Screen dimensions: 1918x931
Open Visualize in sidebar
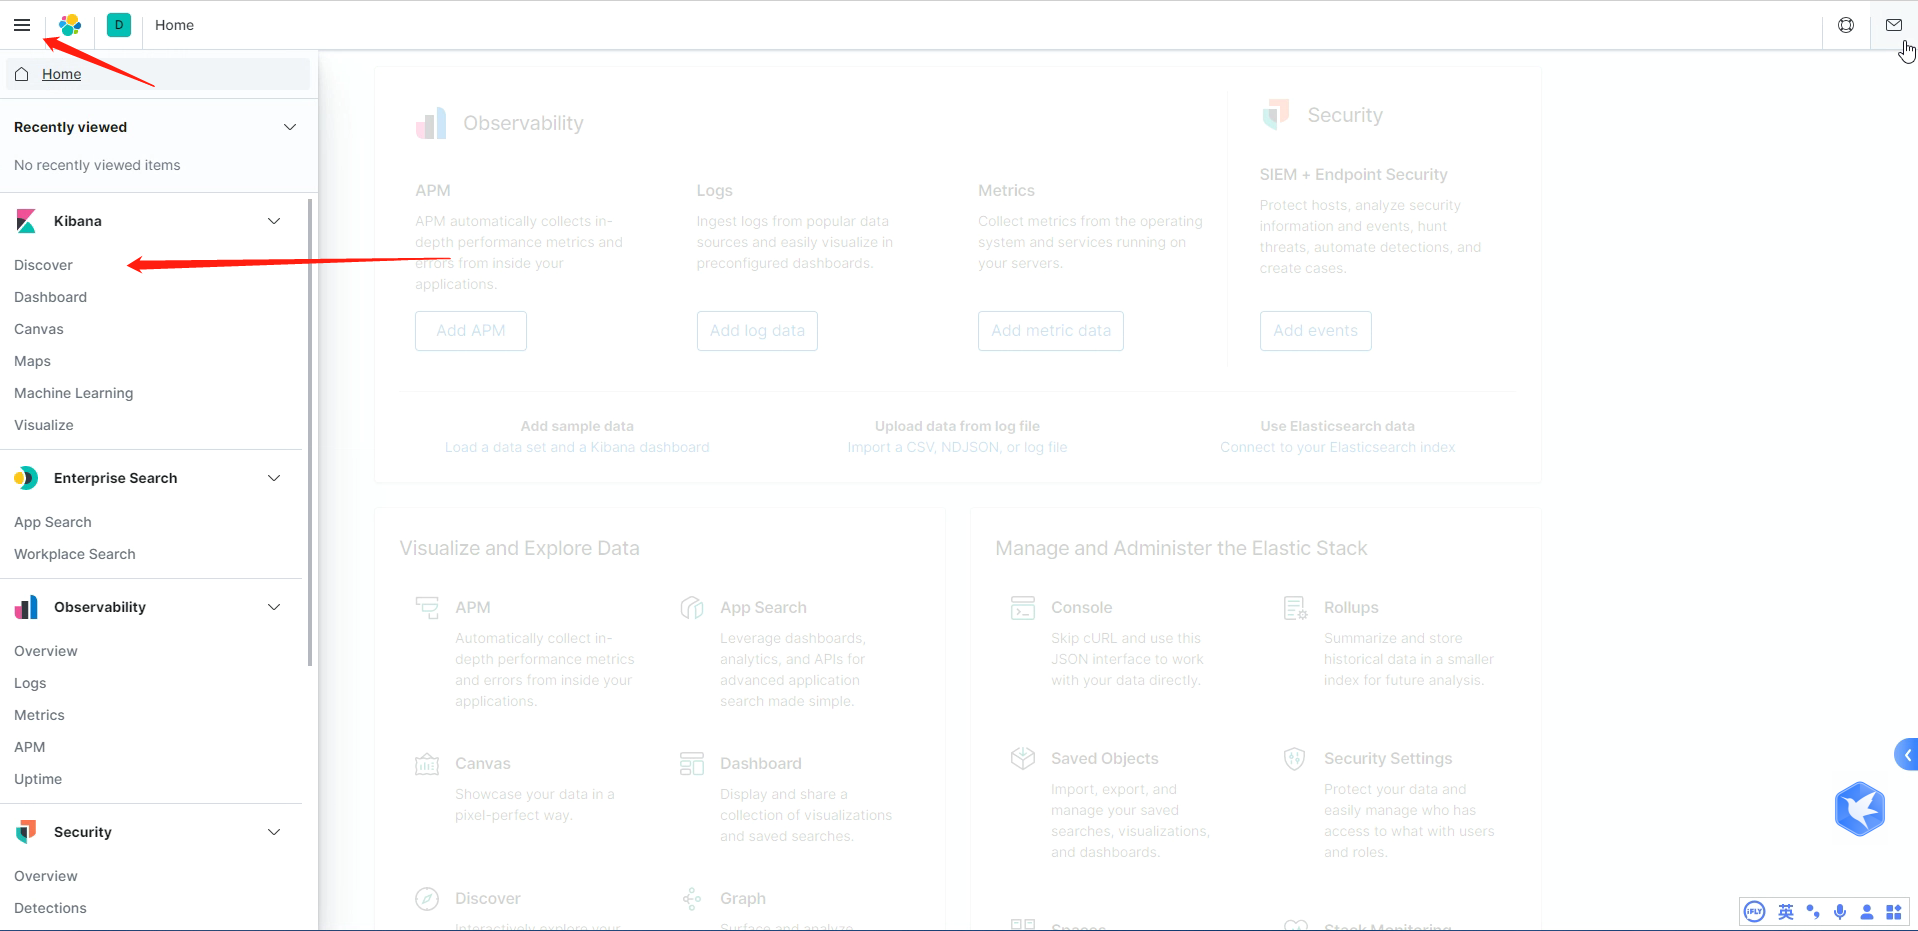point(44,425)
